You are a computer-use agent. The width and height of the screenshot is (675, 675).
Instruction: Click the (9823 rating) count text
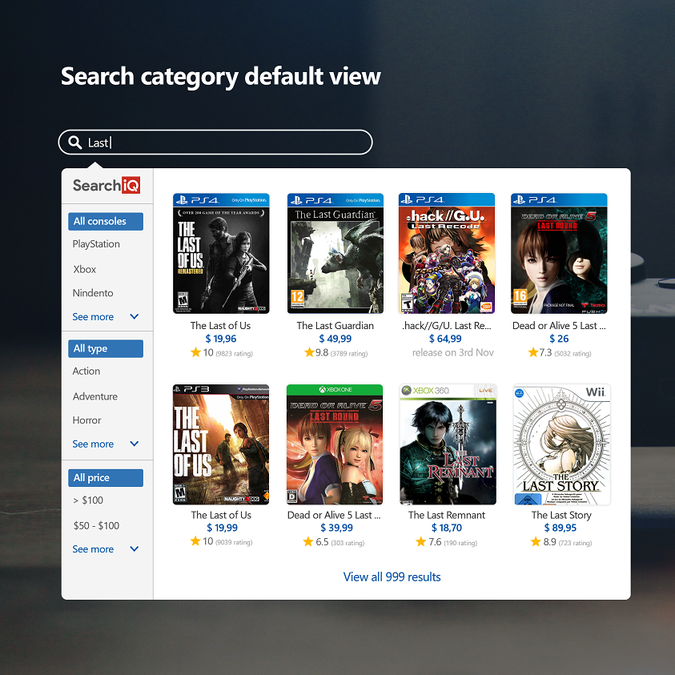click(x=234, y=354)
